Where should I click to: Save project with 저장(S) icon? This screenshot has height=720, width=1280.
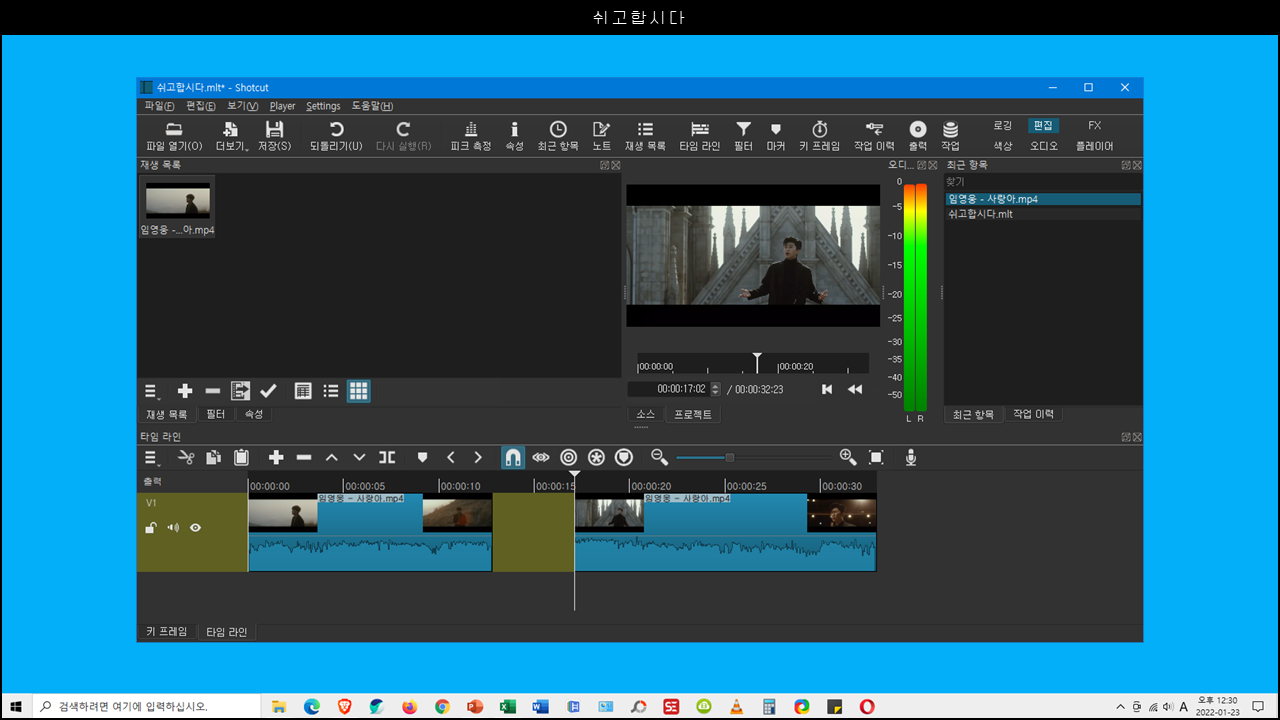[x=274, y=136]
